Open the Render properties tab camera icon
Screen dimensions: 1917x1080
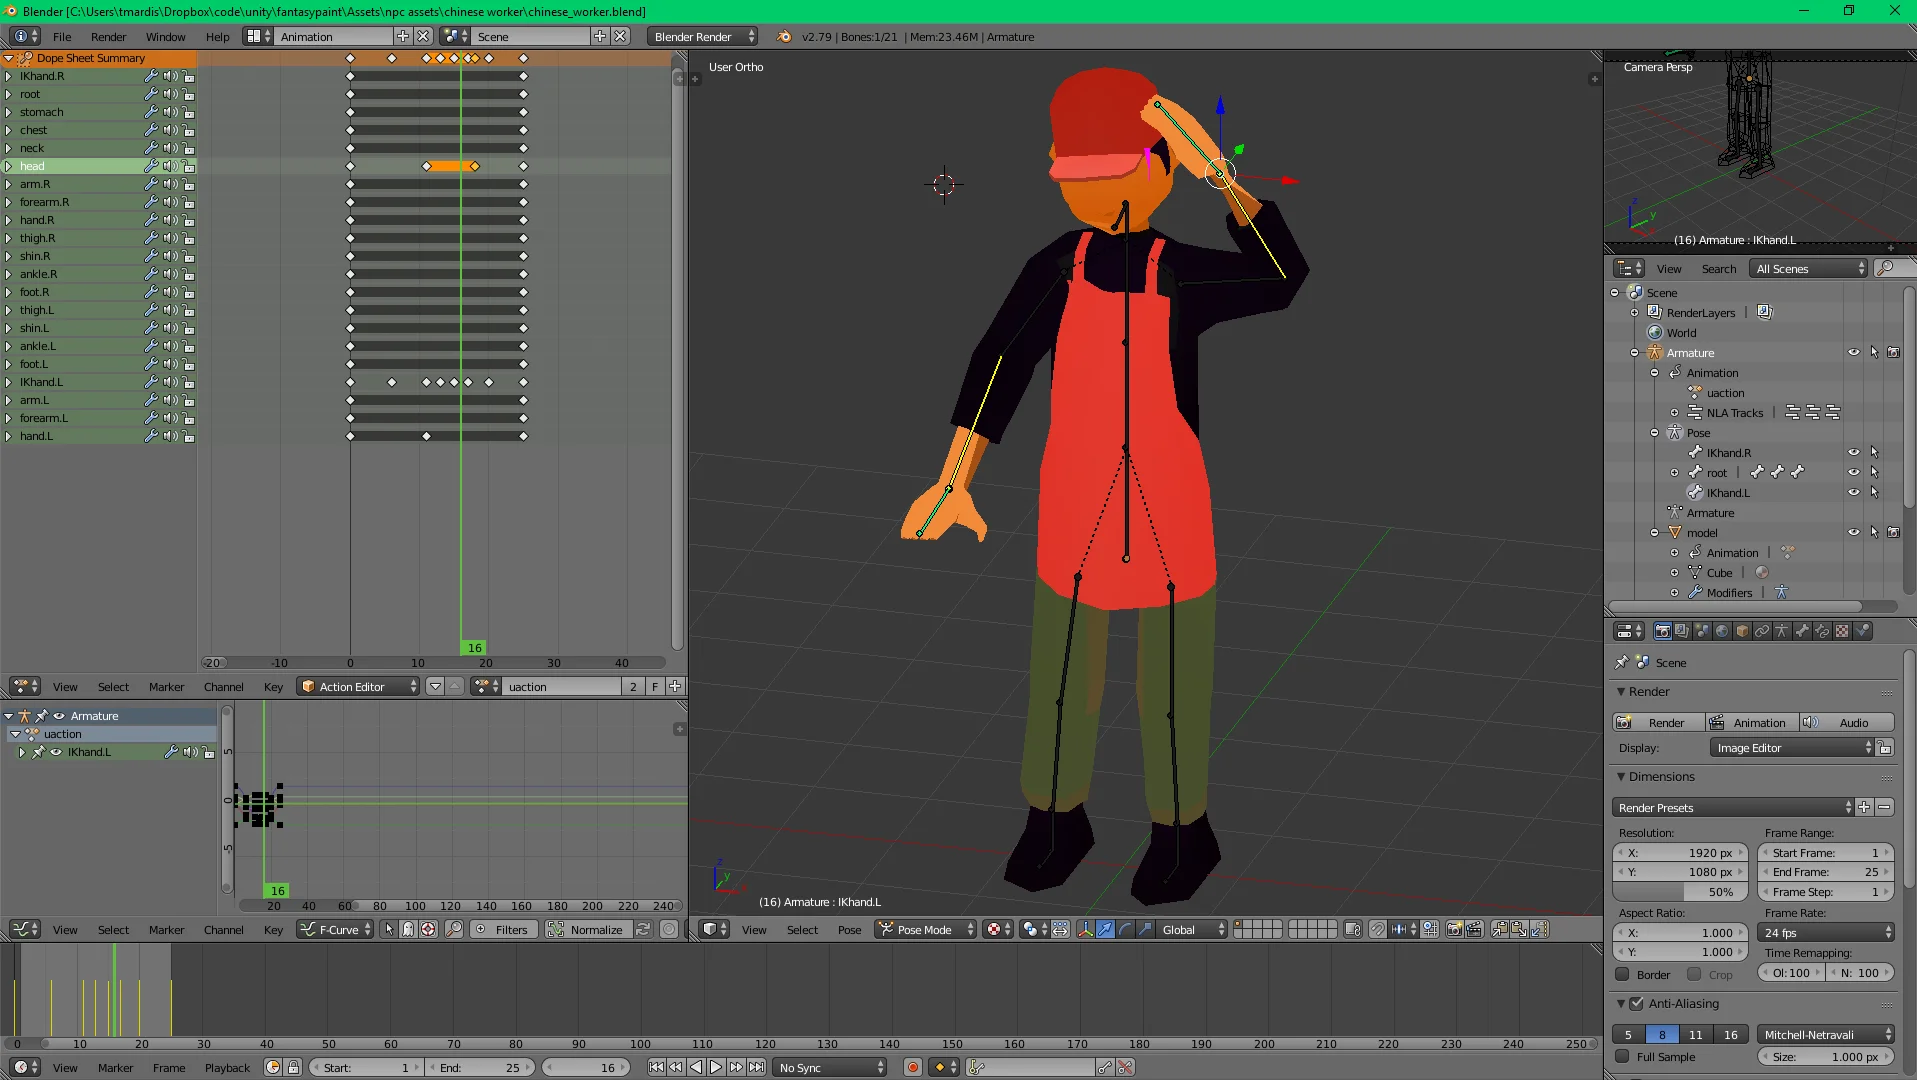tap(1662, 631)
